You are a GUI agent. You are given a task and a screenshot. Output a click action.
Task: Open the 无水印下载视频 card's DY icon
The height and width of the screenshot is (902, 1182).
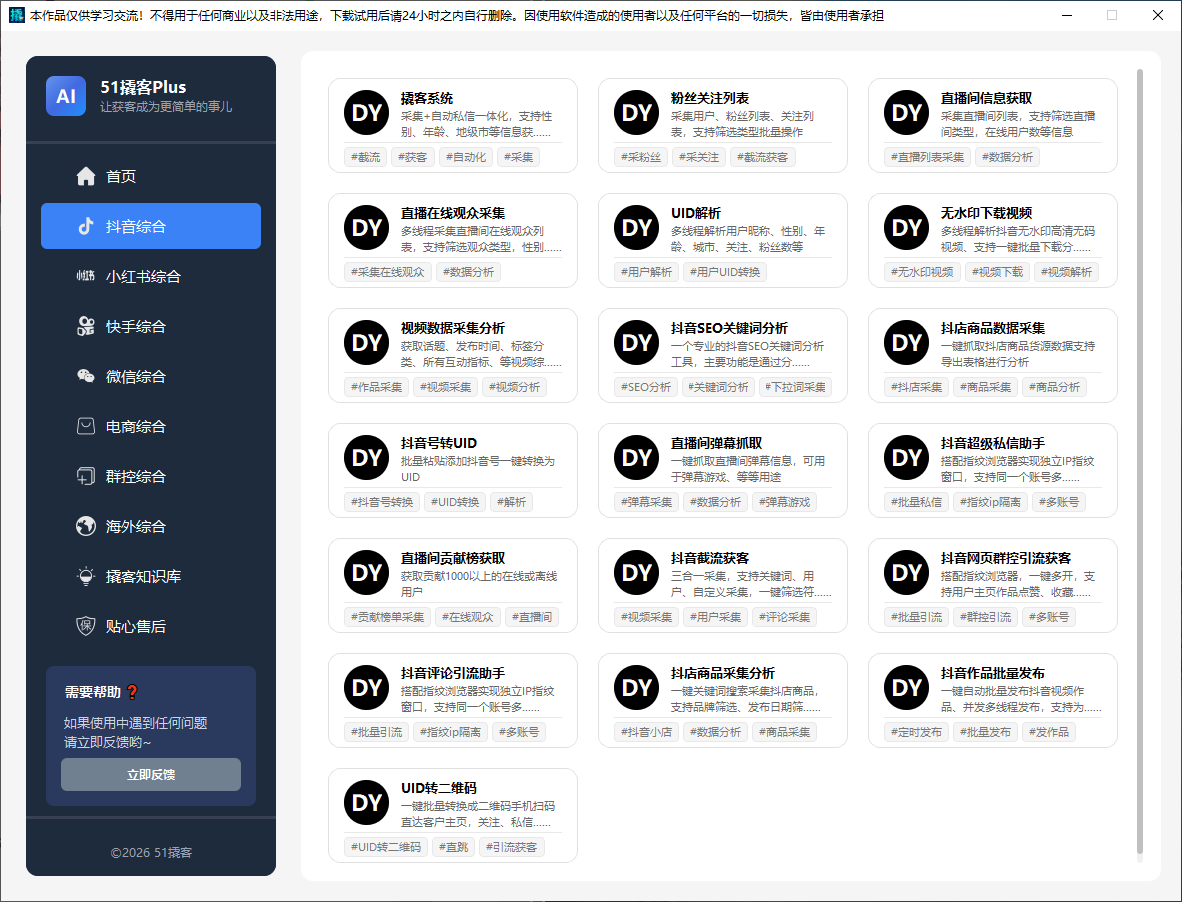pos(906,228)
